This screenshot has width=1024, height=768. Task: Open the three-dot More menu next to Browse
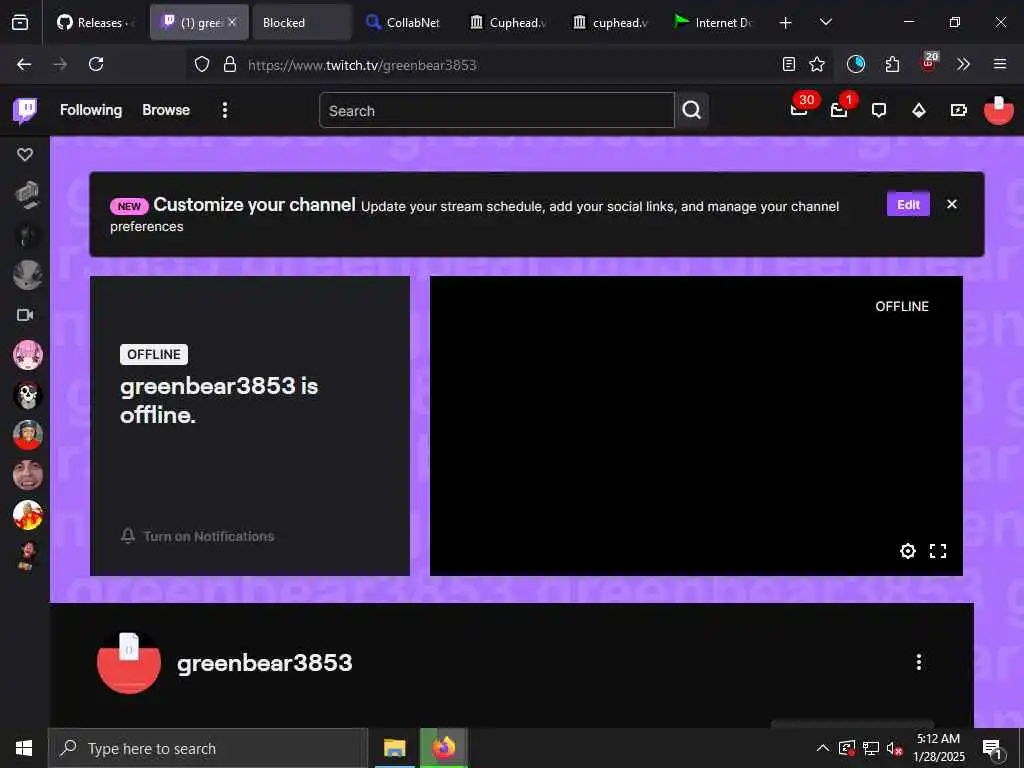[225, 110]
